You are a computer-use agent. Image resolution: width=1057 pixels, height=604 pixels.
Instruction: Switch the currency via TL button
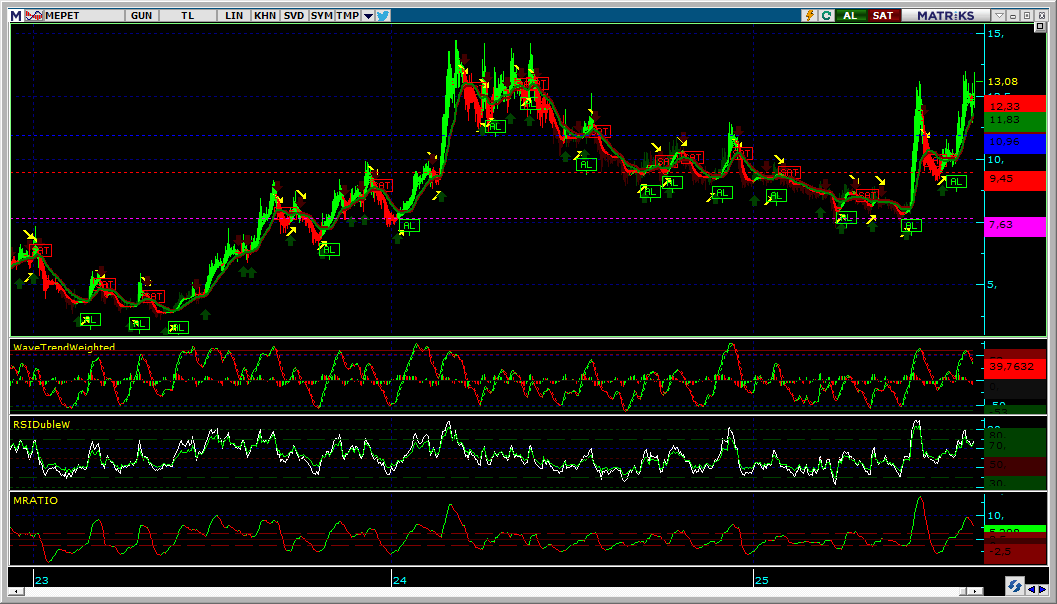tap(188, 15)
